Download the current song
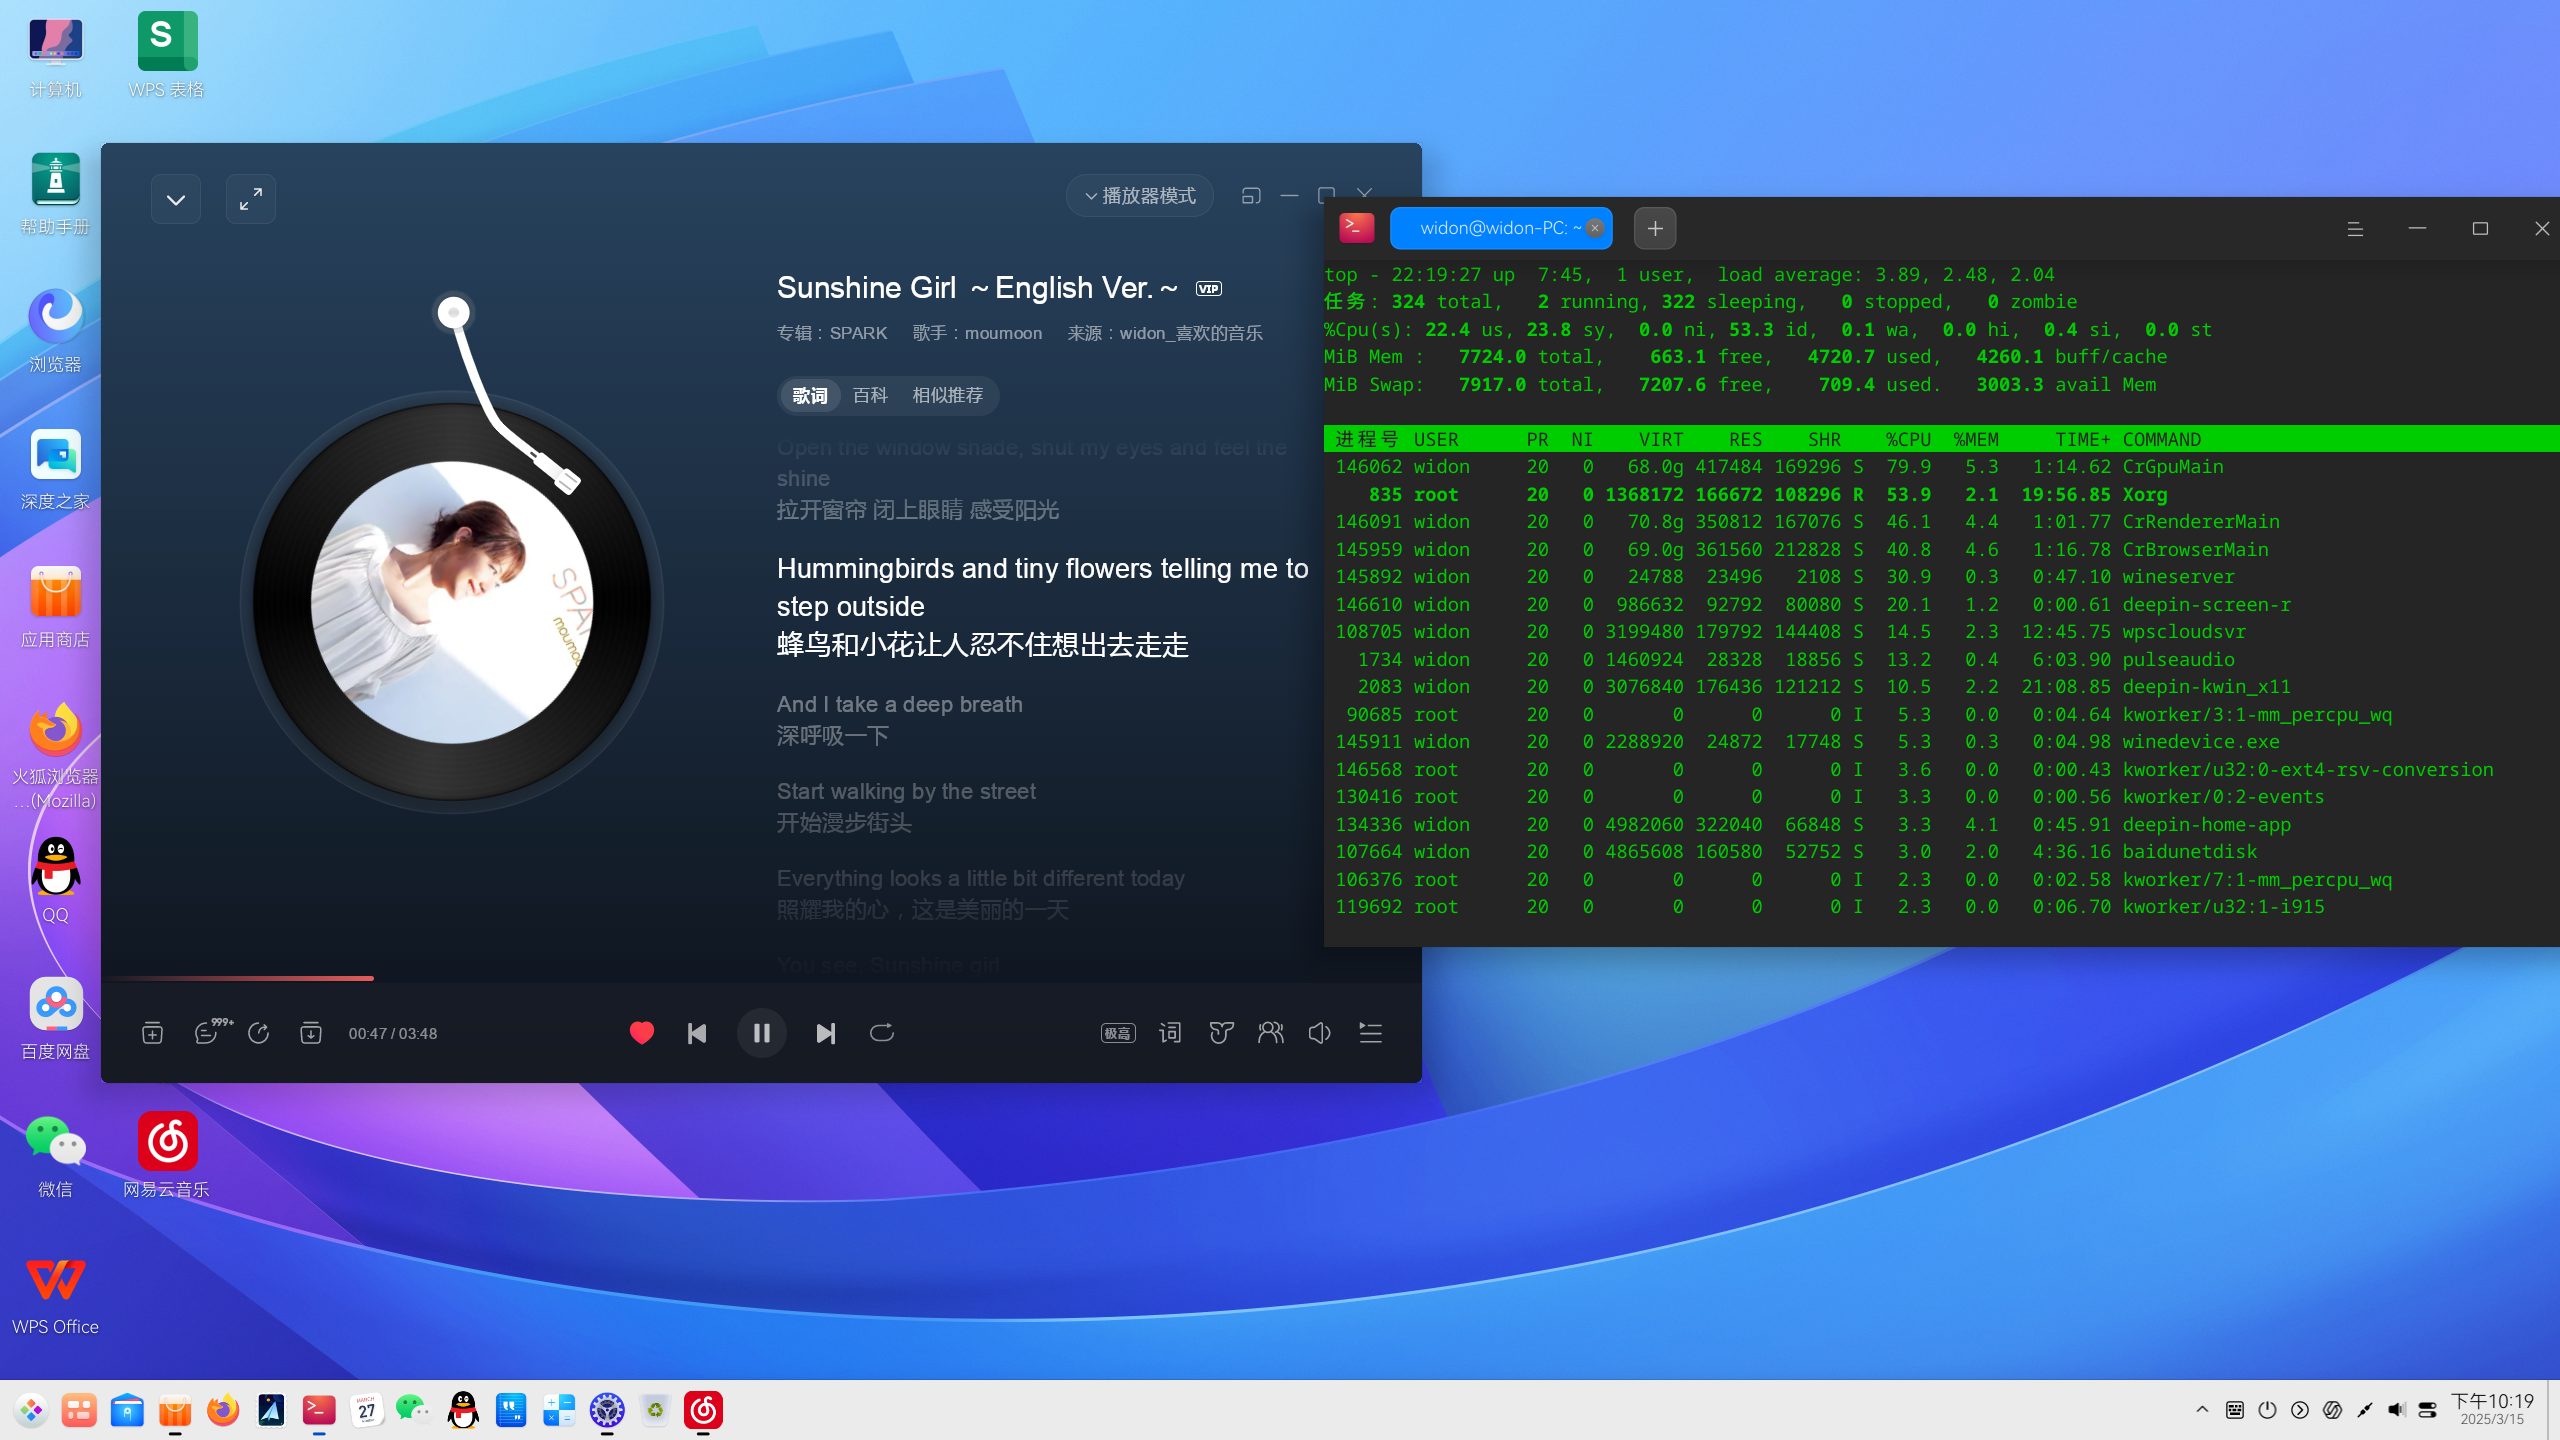 click(311, 1033)
